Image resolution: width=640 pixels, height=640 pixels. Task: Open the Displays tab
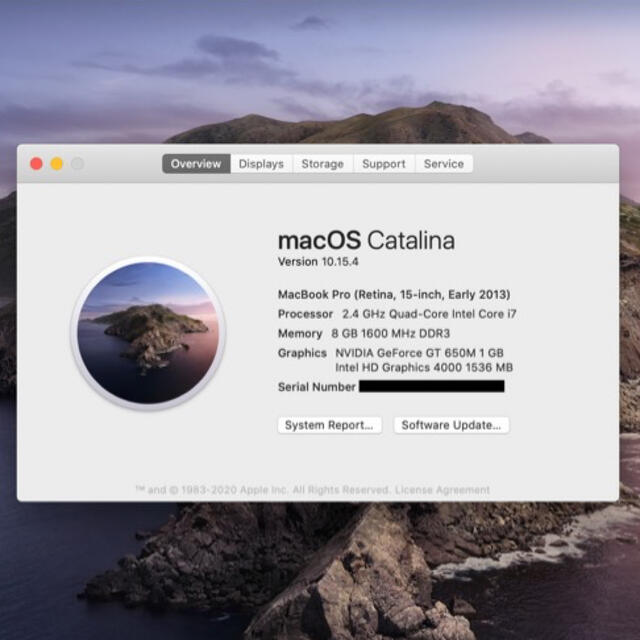click(x=261, y=164)
